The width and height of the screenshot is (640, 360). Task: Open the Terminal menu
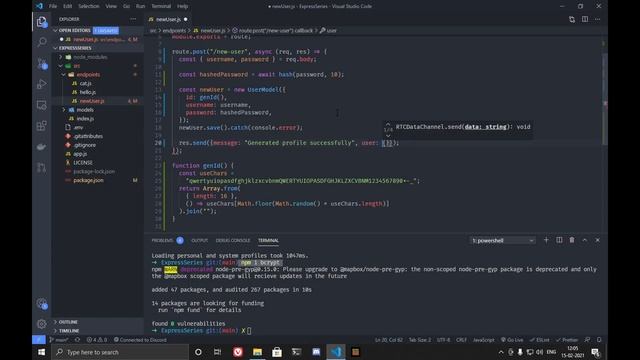pyautogui.click(x=161, y=6)
